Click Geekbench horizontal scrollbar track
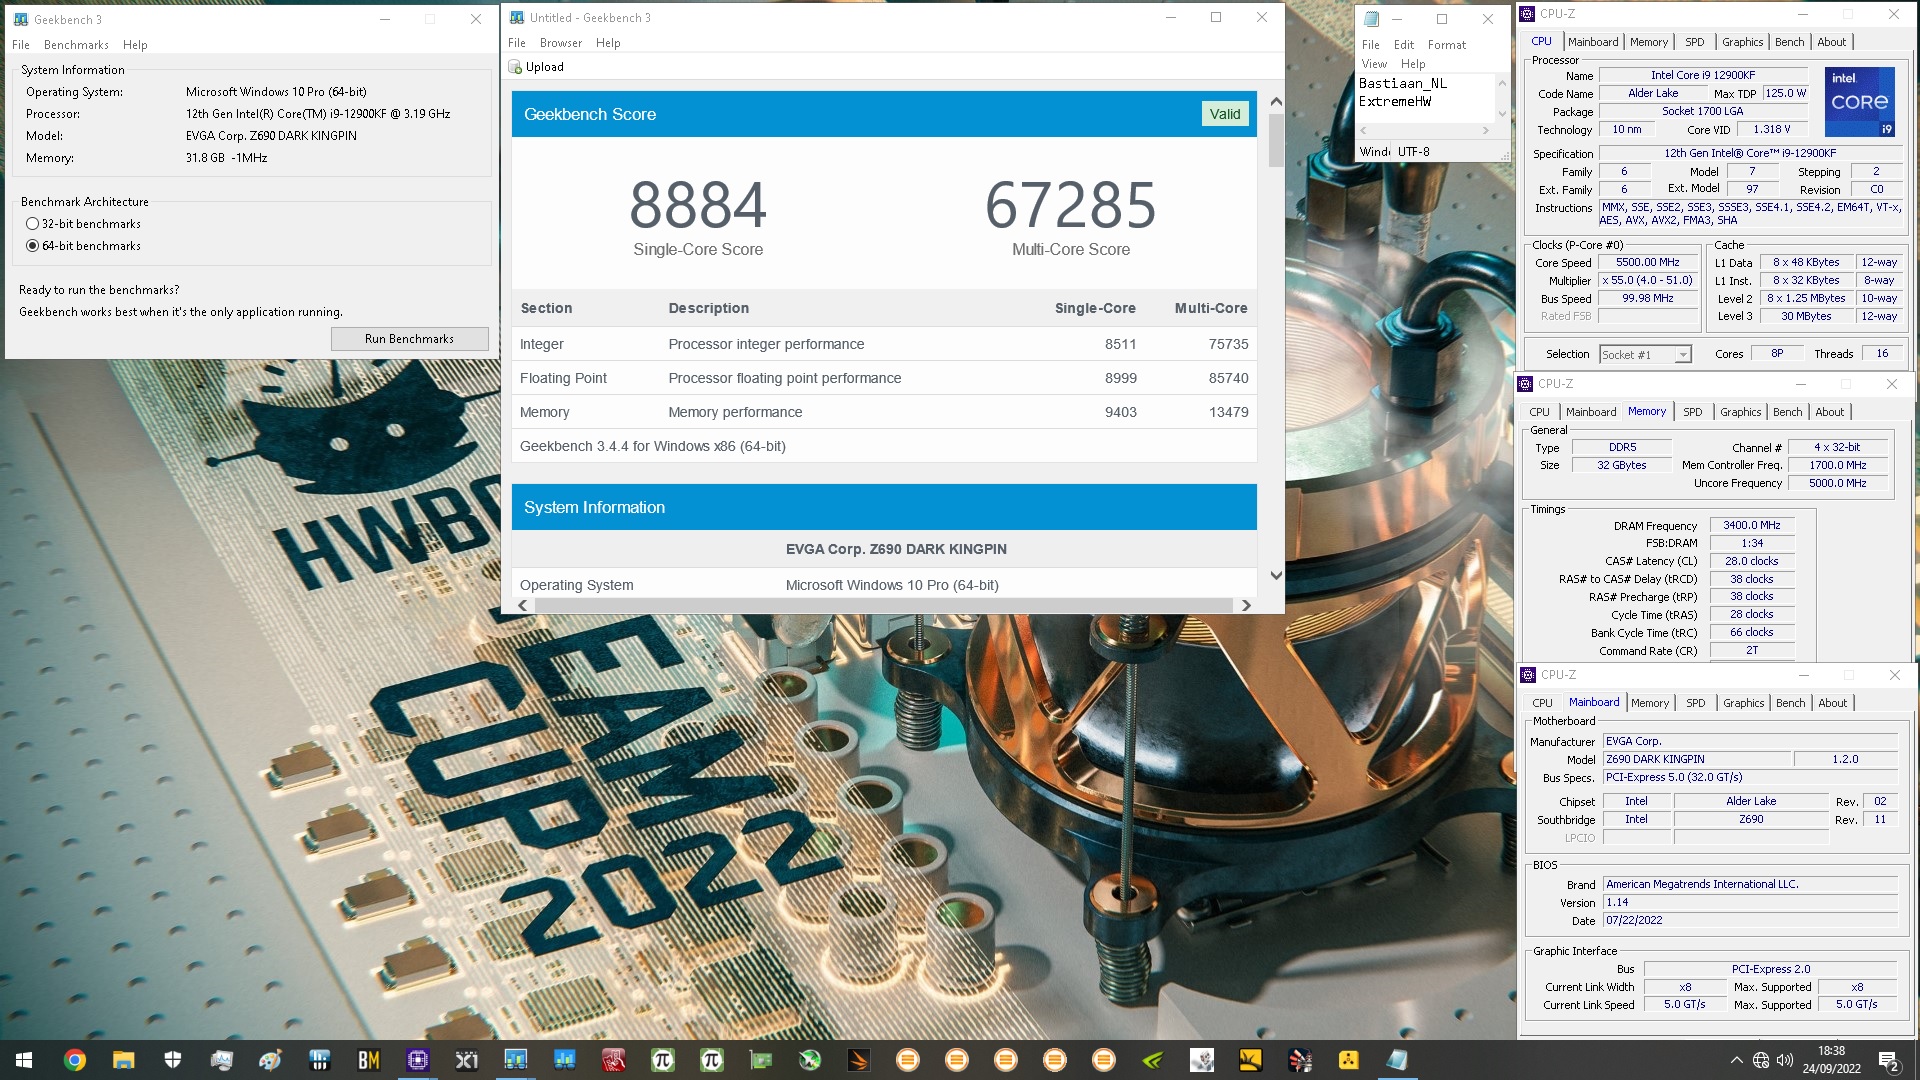This screenshot has width=1920, height=1080. (883, 605)
